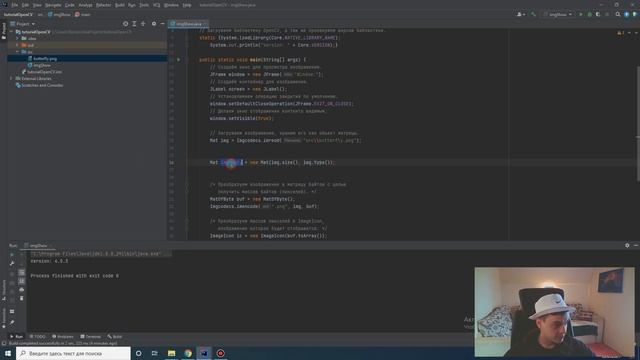Open the Refactor menu
The width and height of the screenshot is (640, 360).
[103, 5]
